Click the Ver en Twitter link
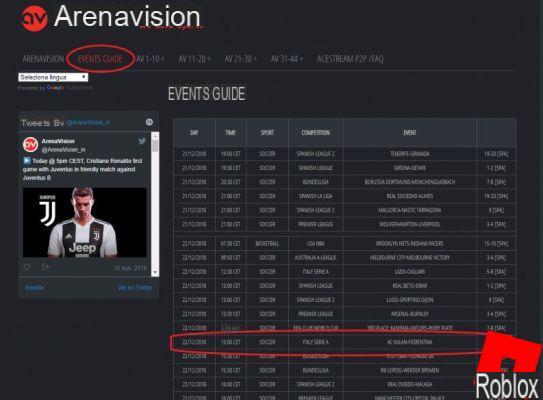This screenshot has height=400, width=543. tap(134, 287)
